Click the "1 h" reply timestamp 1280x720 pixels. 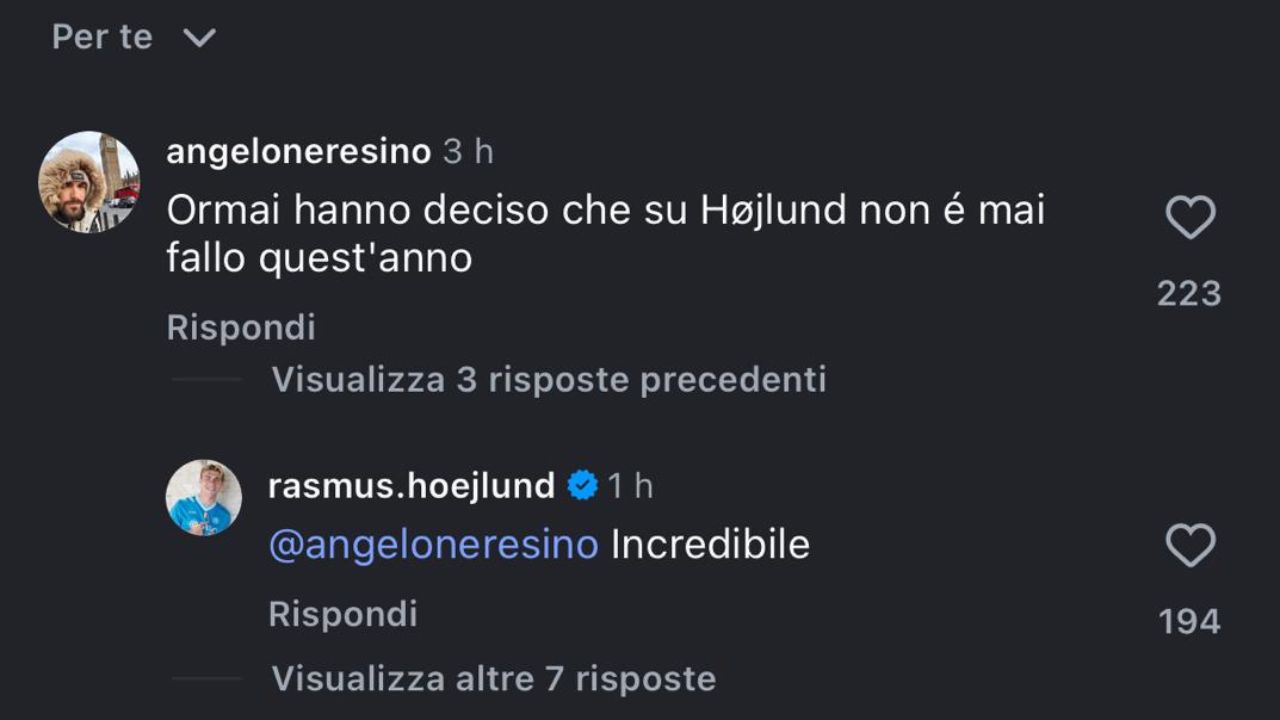tap(630, 486)
